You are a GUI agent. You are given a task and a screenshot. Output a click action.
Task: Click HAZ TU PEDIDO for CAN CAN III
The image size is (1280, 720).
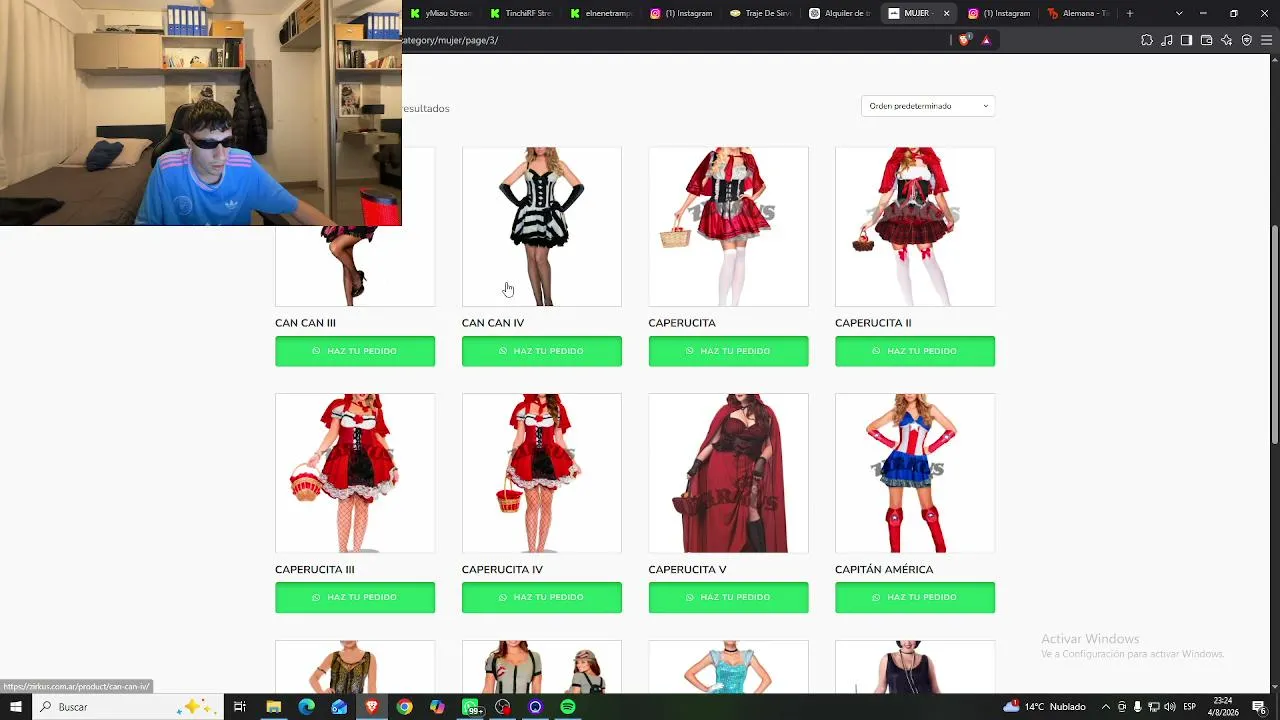click(x=355, y=351)
